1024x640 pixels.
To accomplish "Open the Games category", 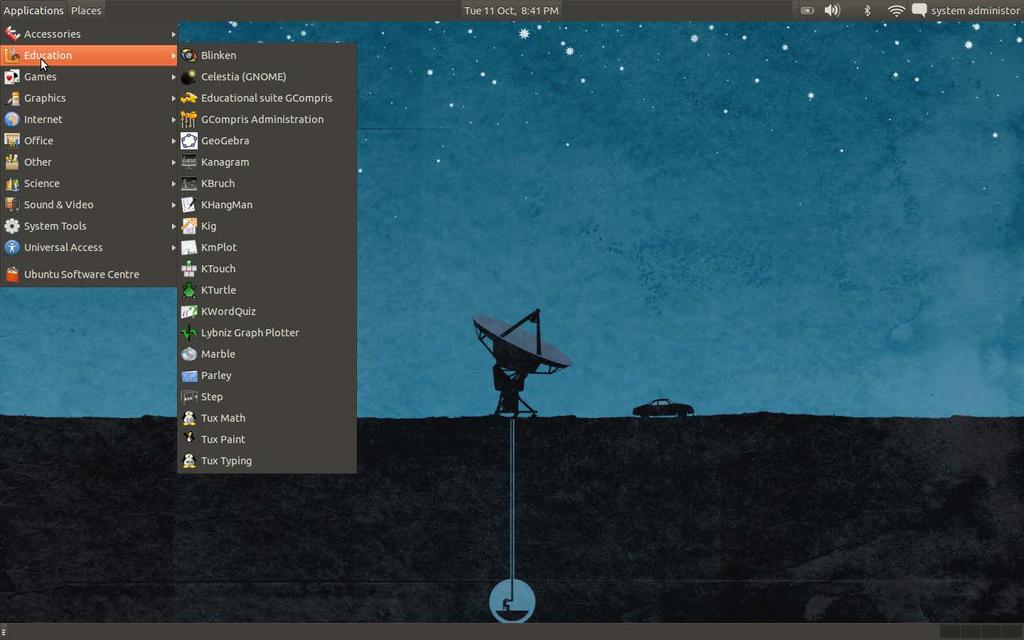I will (x=89, y=77).
